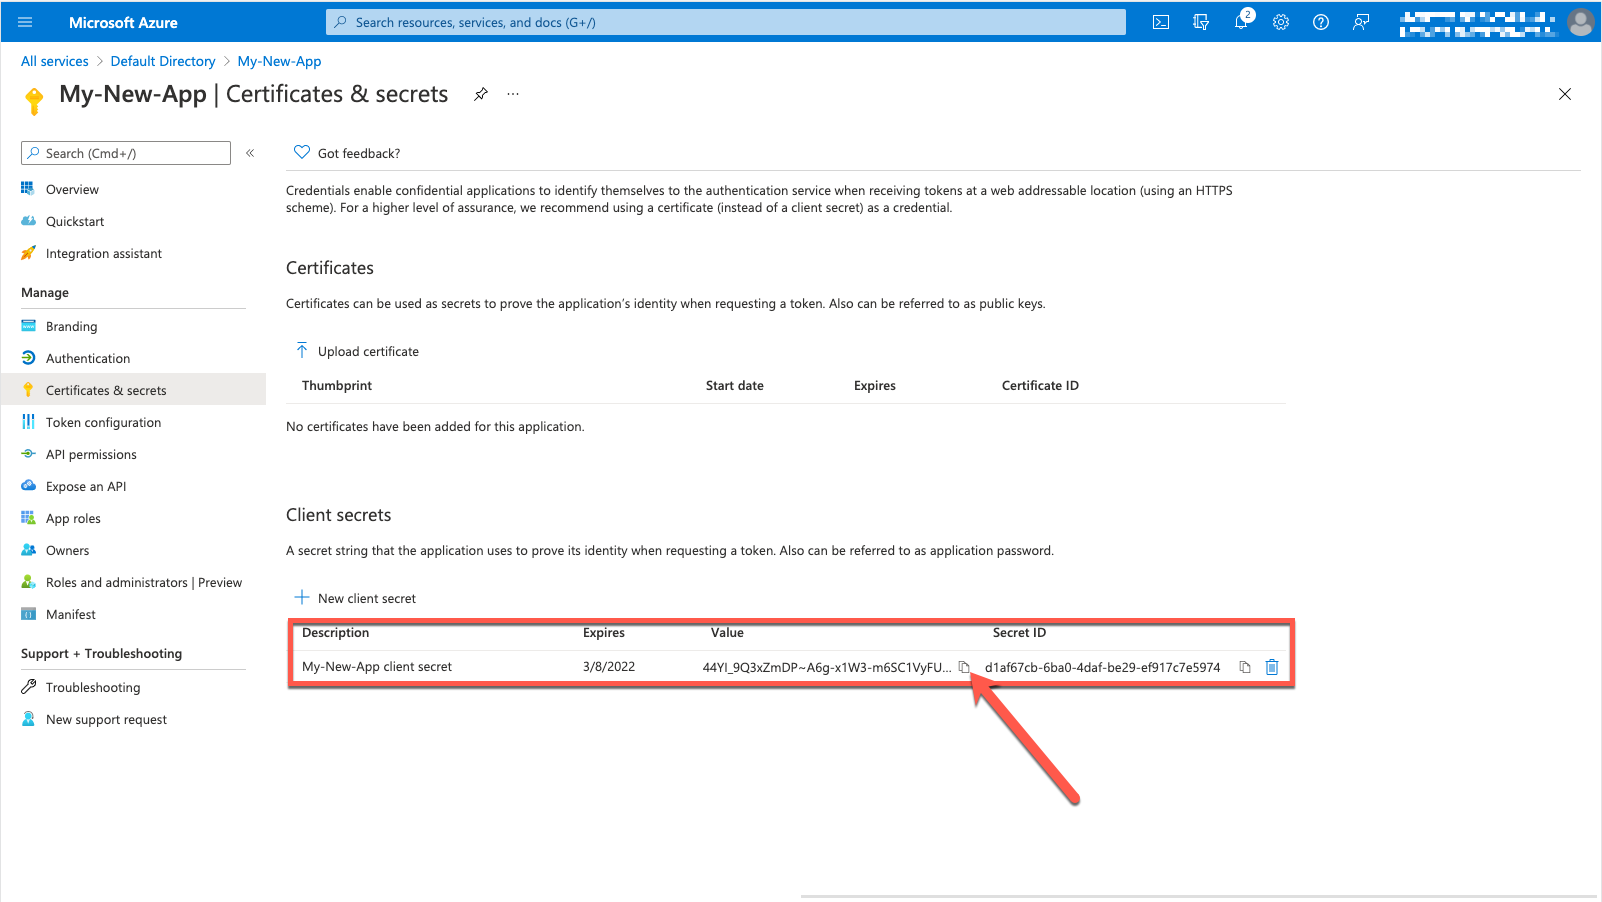
Task: Copy the Secret ID to clipboard
Action: click(1245, 667)
